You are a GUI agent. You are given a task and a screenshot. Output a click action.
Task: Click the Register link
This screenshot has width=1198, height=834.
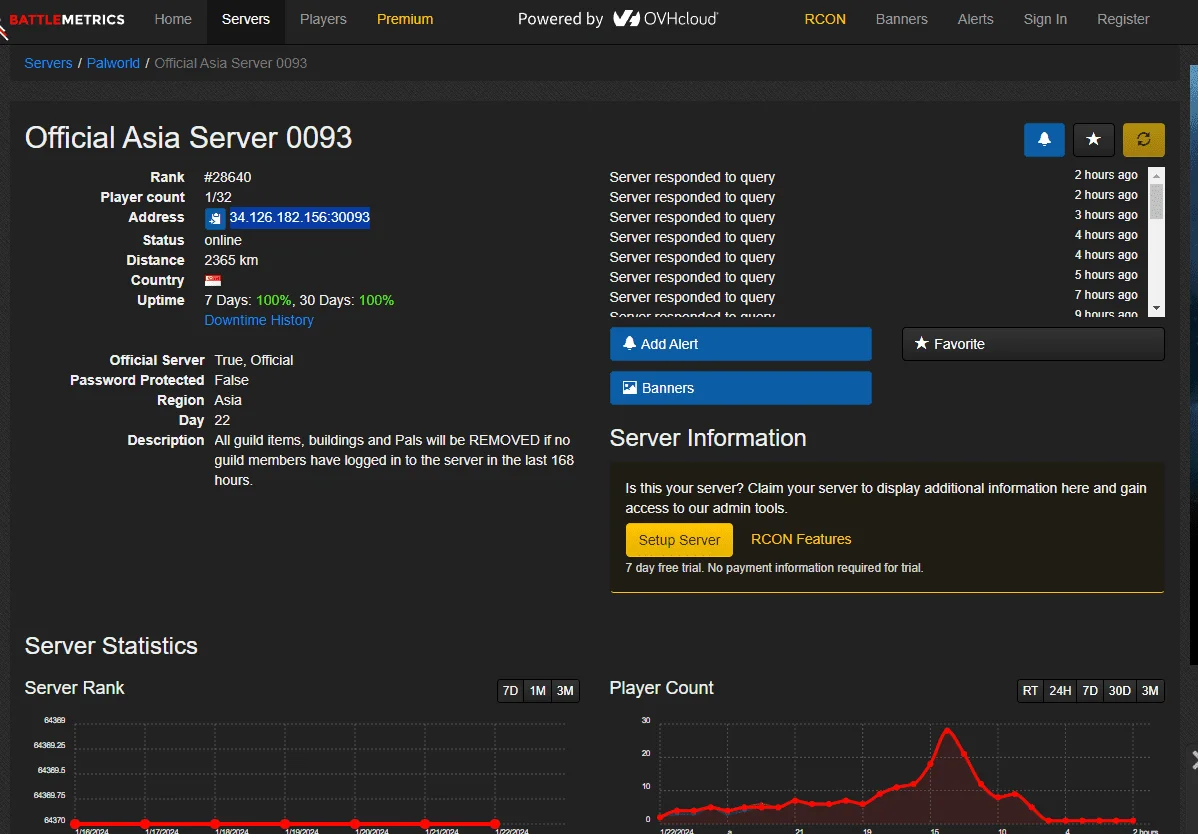(x=1123, y=19)
